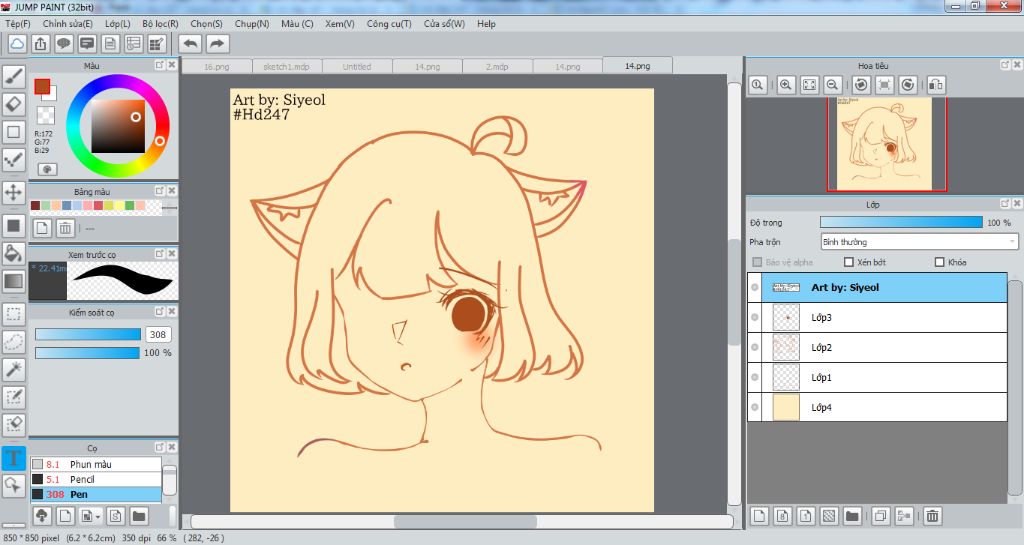Toggle visibility of Lớp4 layer
Image resolution: width=1024 pixels, height=545 pixels.
click(x=755, y=407)
